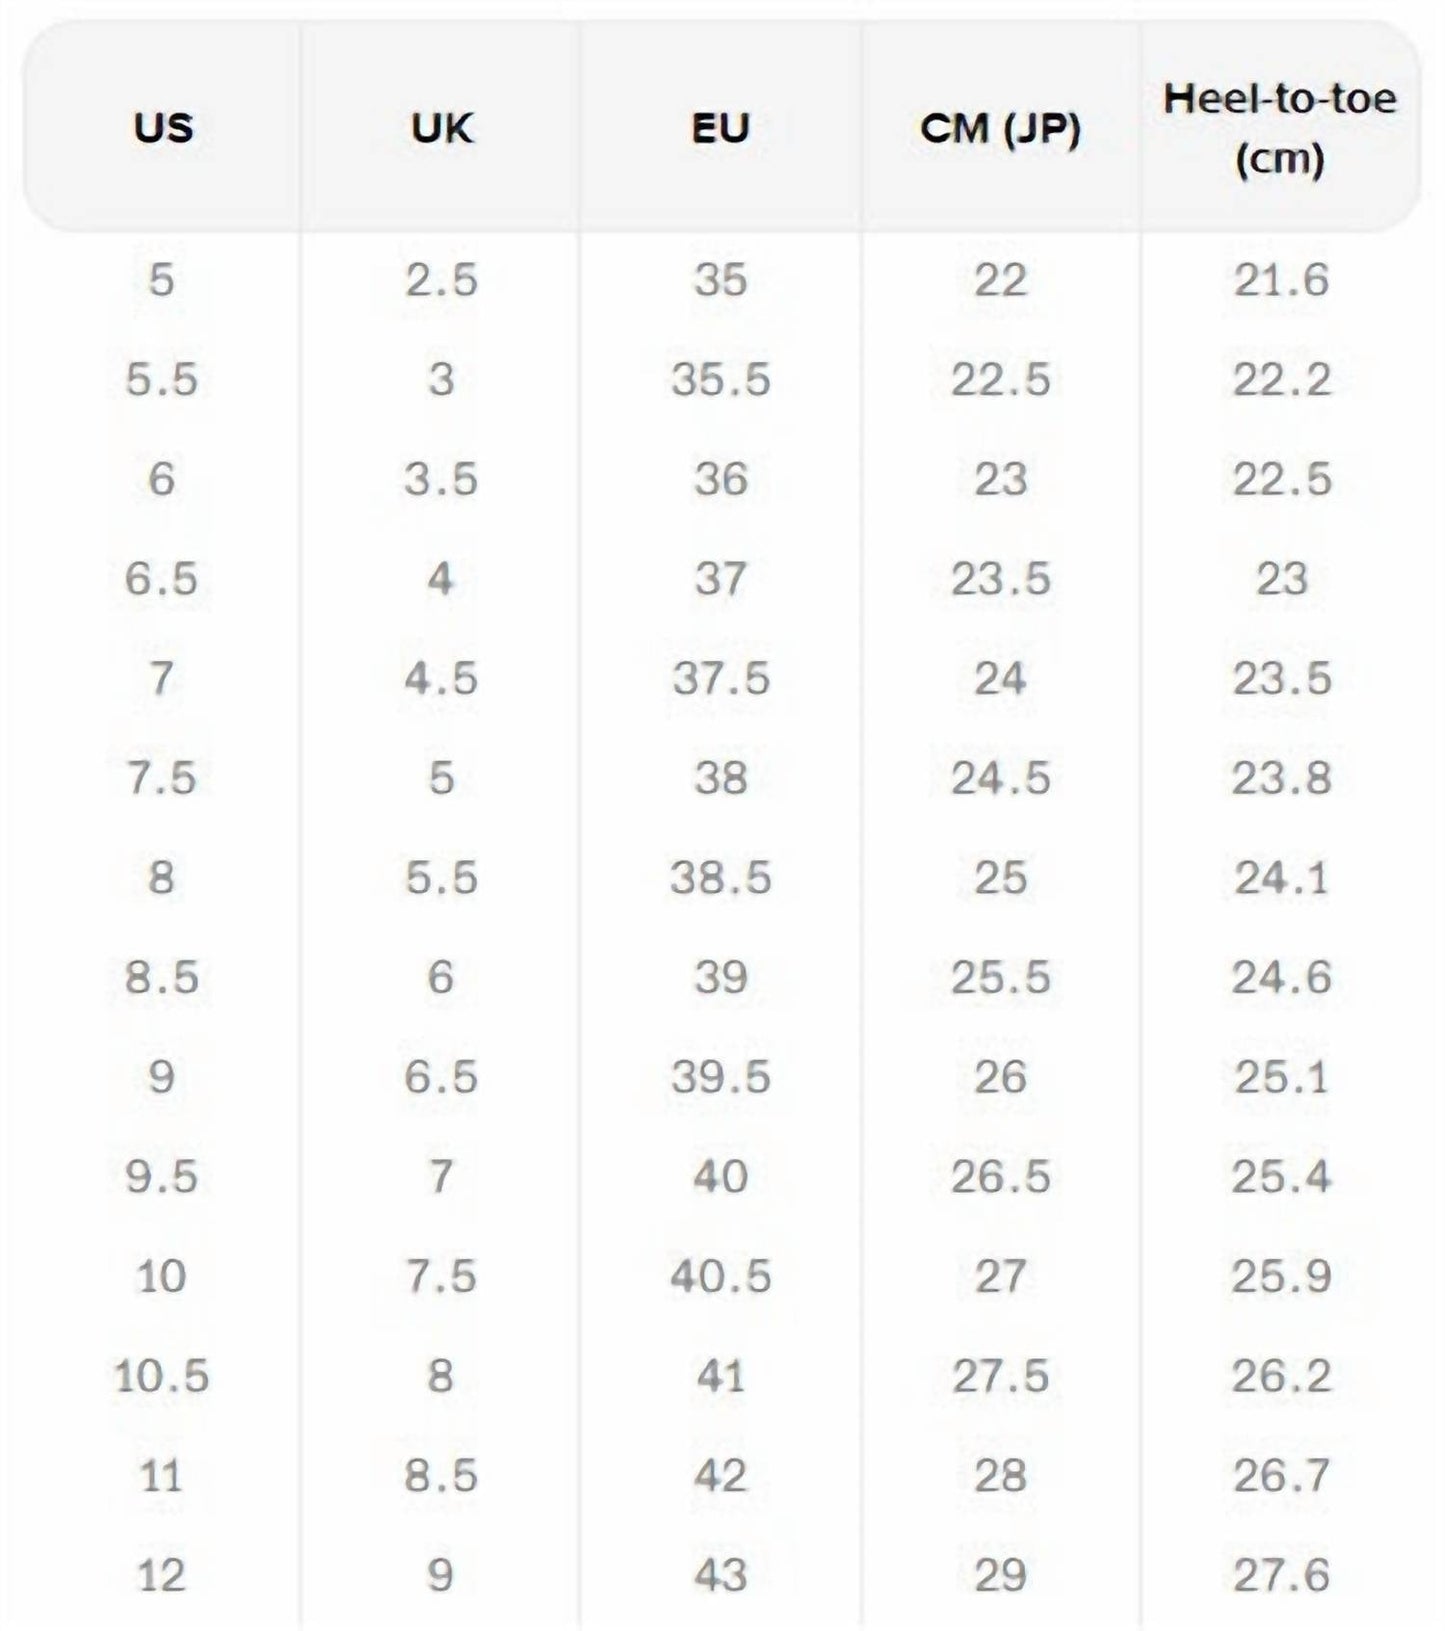Select CM (JP) value 22 cell
The image size is (1445, 1631).
[x=1000, y=279]
